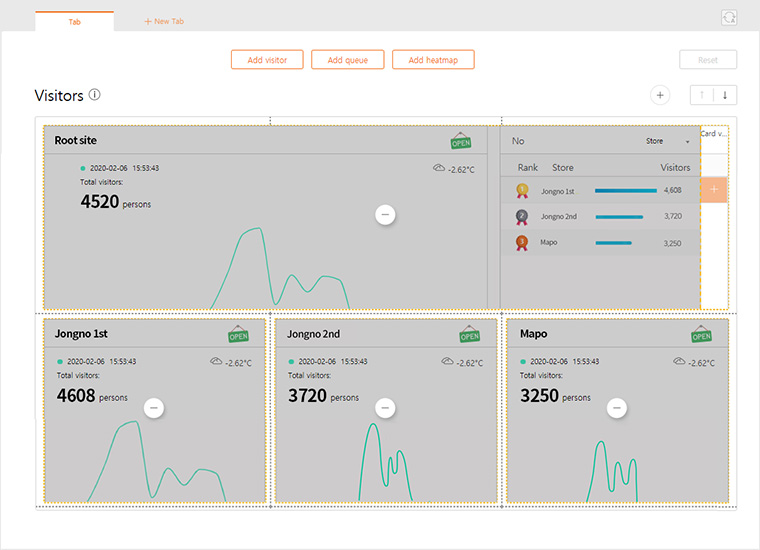The width and height of the screenshot is (760, 550).
Task: Click the Store column header in ranking
Action: pos(563,168)
